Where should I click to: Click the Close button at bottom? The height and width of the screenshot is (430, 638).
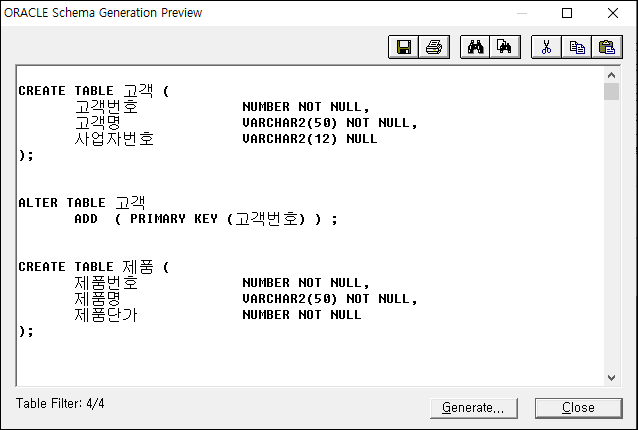coord(578,408)
